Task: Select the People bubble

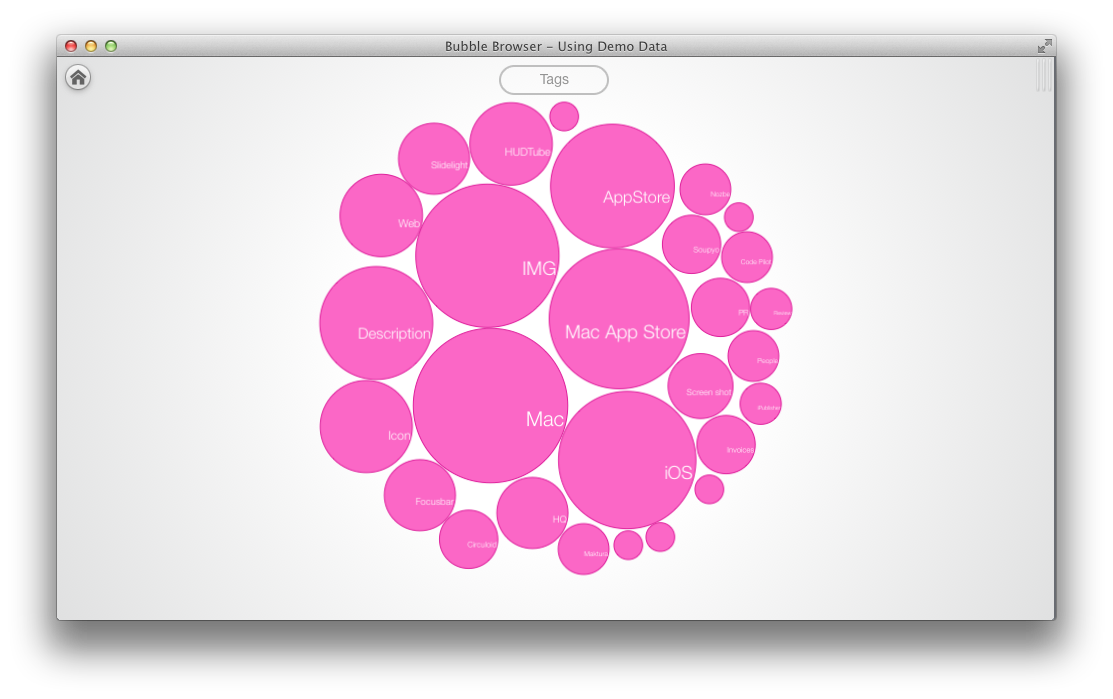Action: pos(754,356)
